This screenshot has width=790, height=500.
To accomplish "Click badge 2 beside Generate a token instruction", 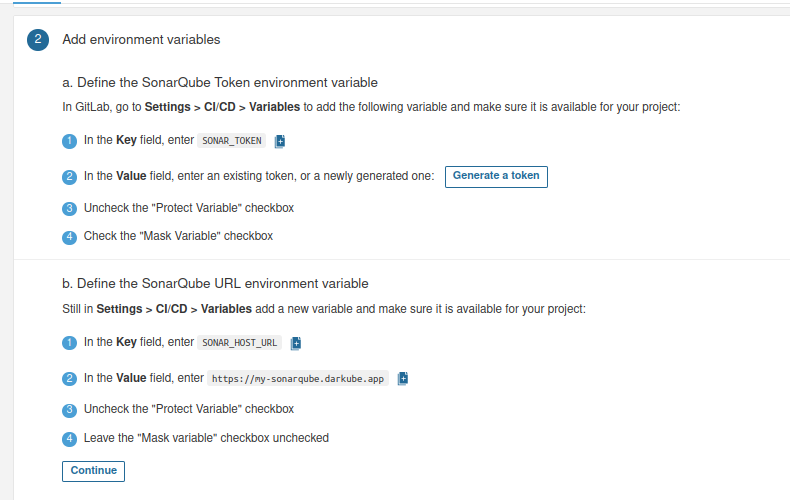I will [70, 177].
